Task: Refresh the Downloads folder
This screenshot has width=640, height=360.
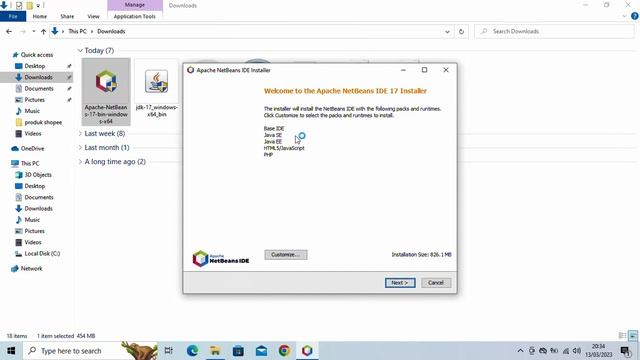Action: 461,31
